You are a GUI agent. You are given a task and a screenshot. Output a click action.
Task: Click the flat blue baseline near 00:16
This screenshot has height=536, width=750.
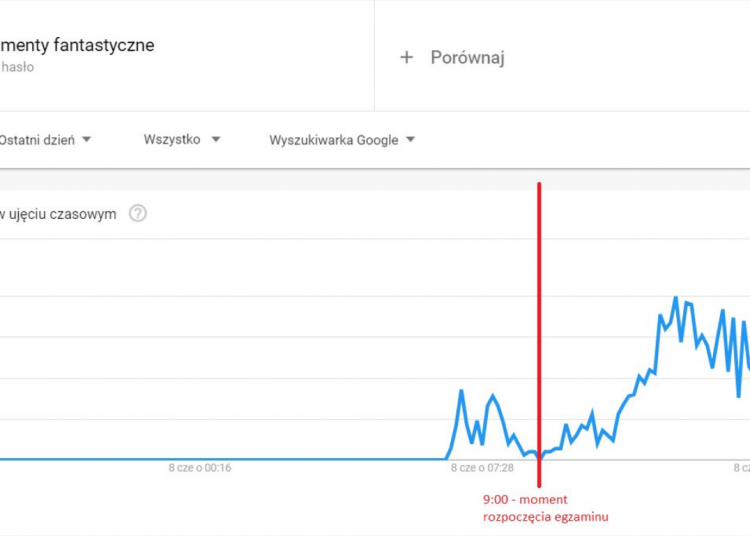tap(200, 459)
